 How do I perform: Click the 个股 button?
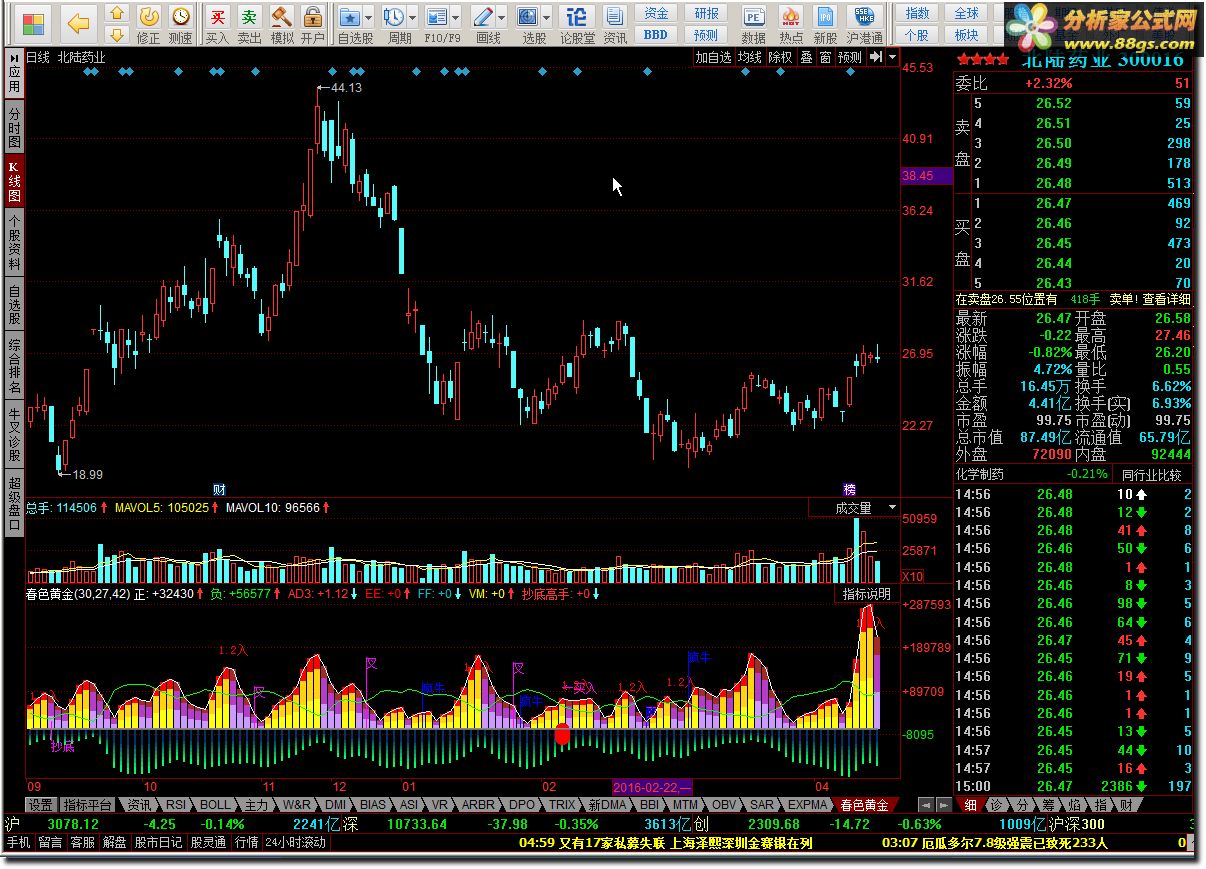[x=917, y=34]
